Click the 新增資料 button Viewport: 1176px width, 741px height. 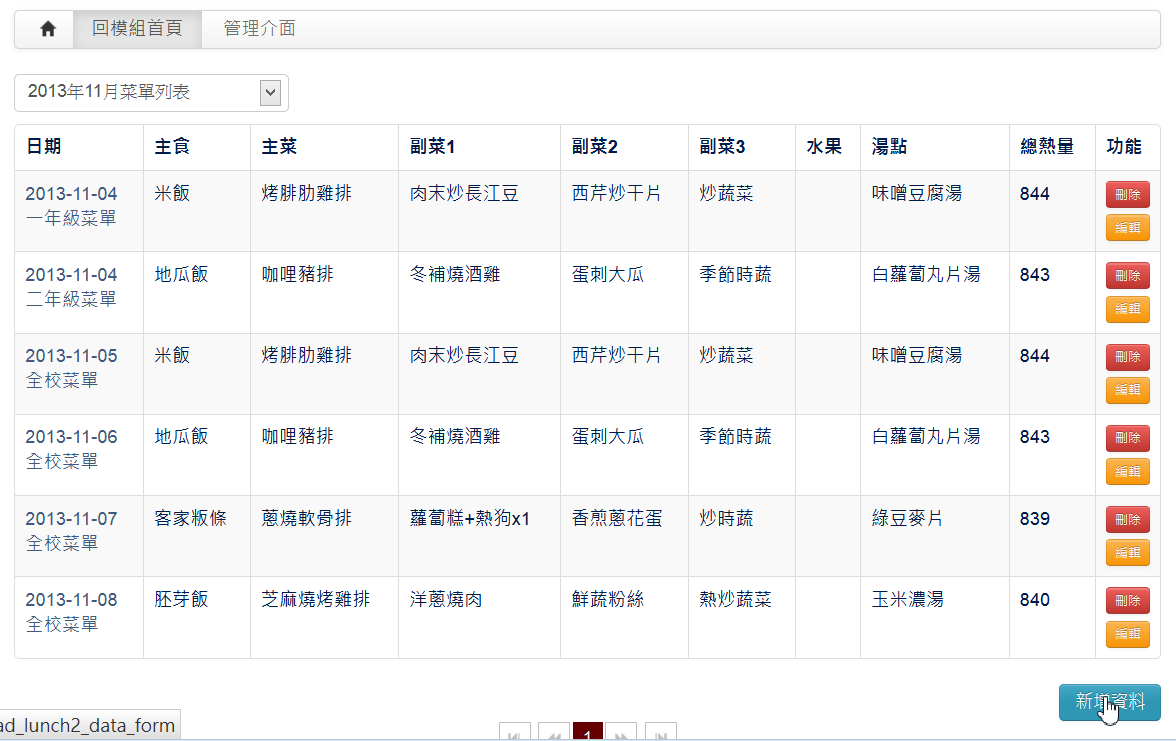(1109, 702)
